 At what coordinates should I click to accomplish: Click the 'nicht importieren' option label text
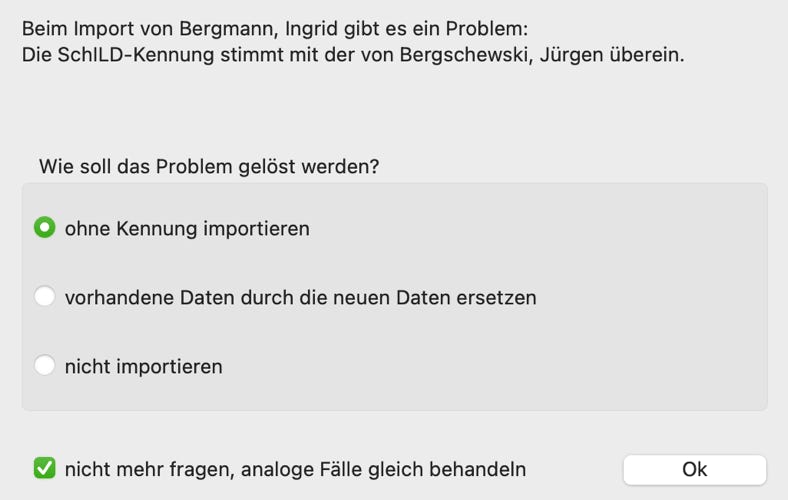[x=143, y=367]
